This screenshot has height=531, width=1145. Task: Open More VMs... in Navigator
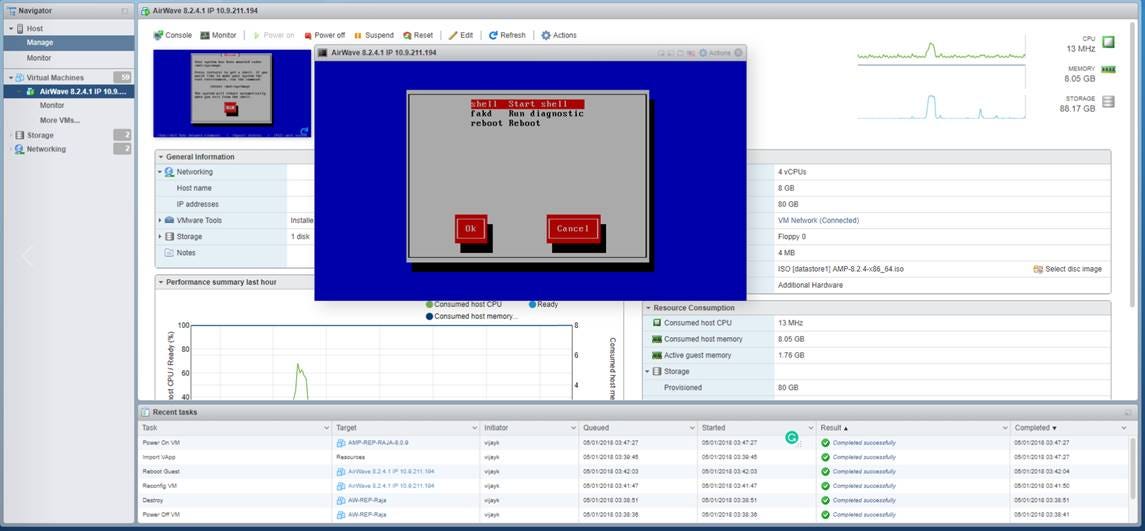coord(60,120)
